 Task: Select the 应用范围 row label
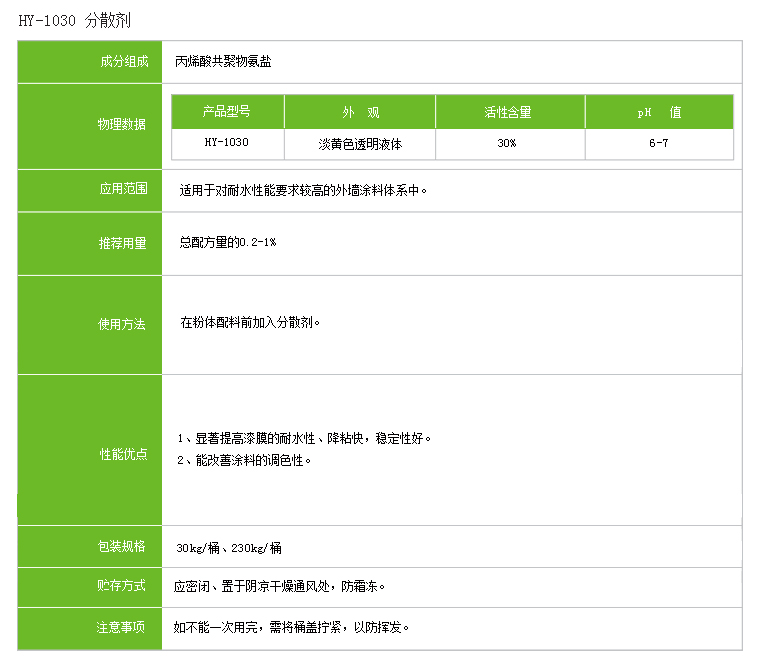[122, 188]
